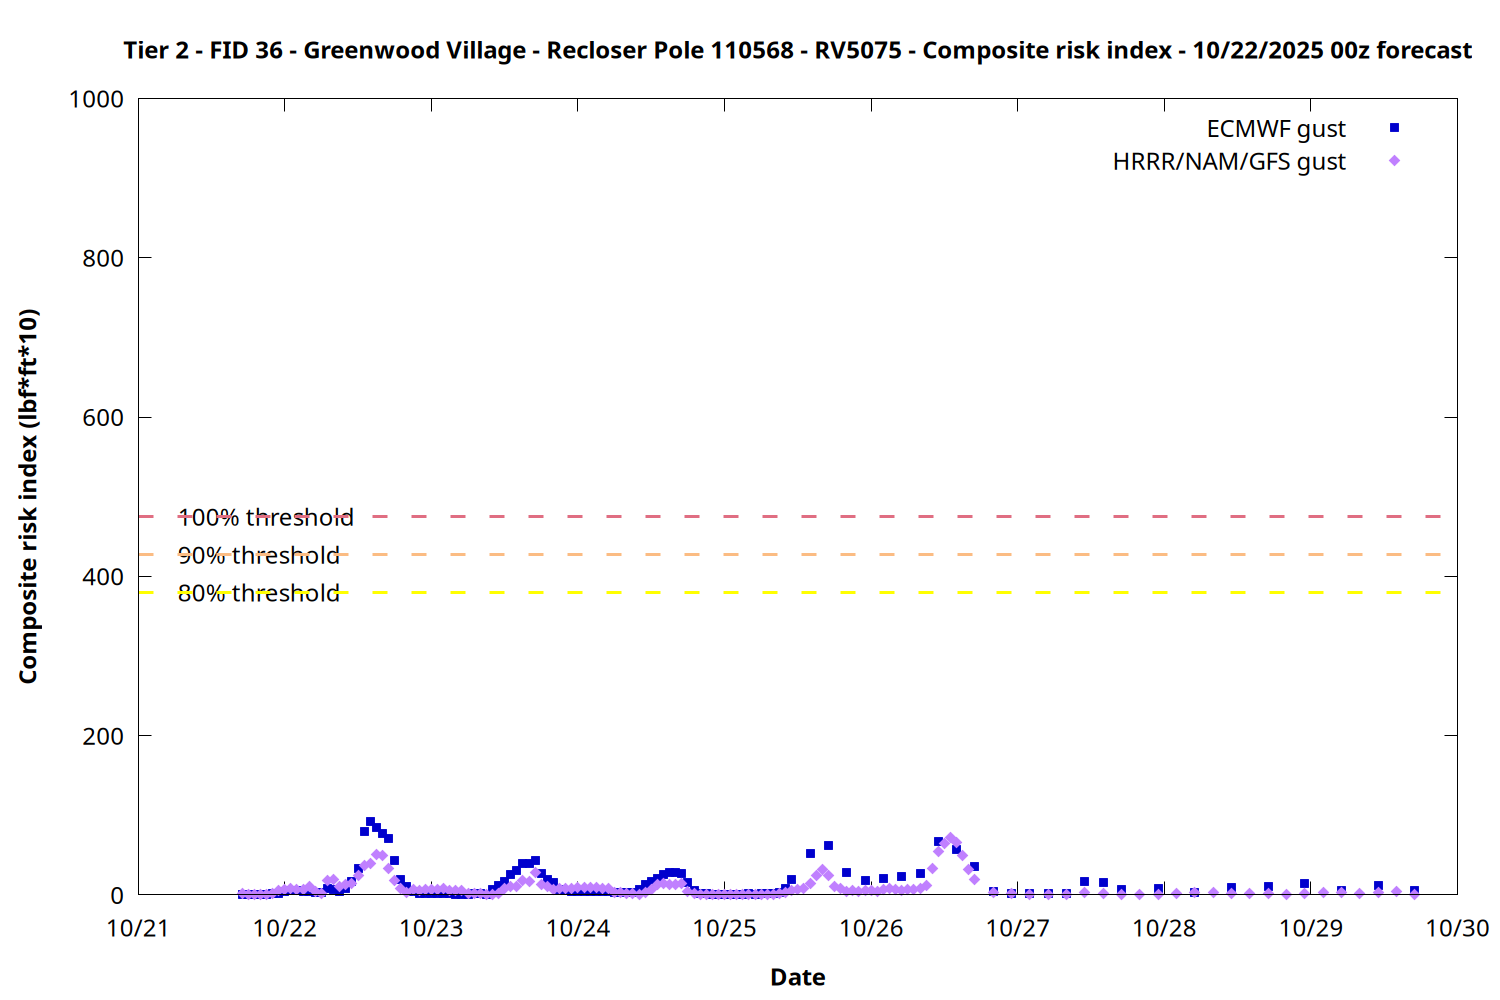
Task: Click the 1000 y-axis tick label
Action: click(96, 99)
